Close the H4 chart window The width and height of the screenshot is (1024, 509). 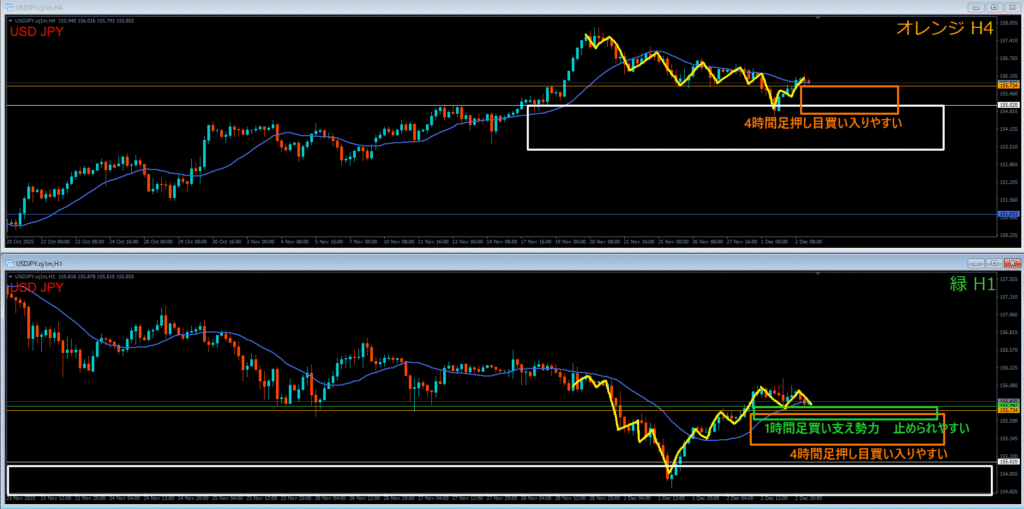pyautogui.click(x=1012, y=7)
